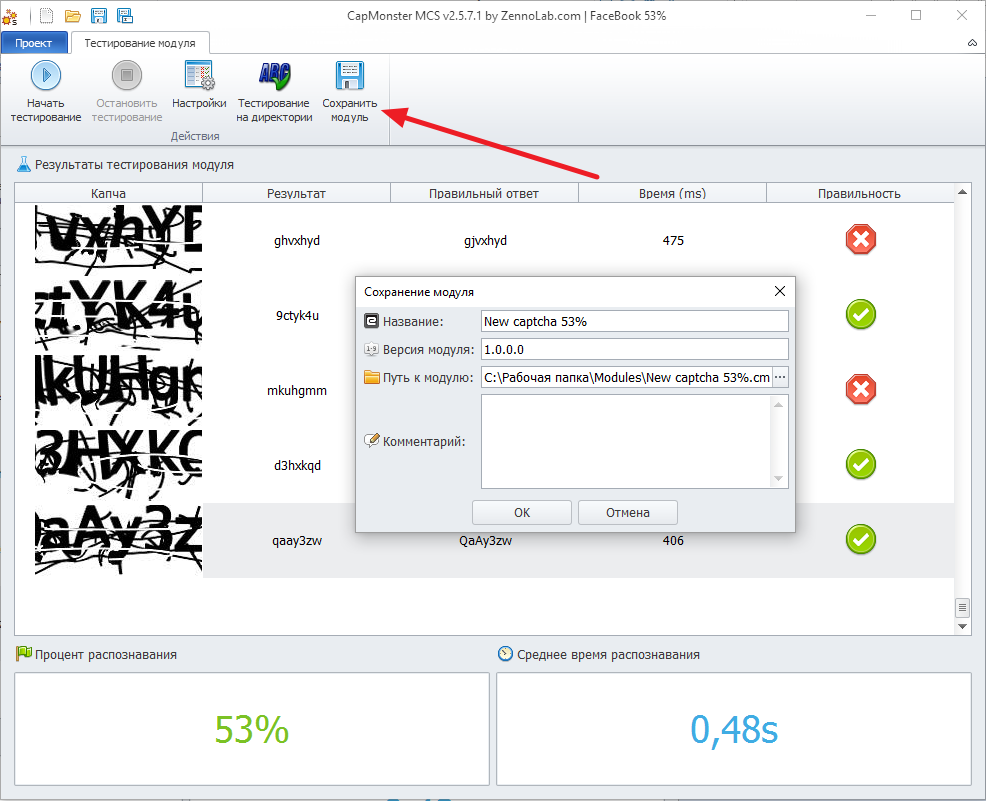Sort by the Время (ms) column header

click(x=672, y=194)
